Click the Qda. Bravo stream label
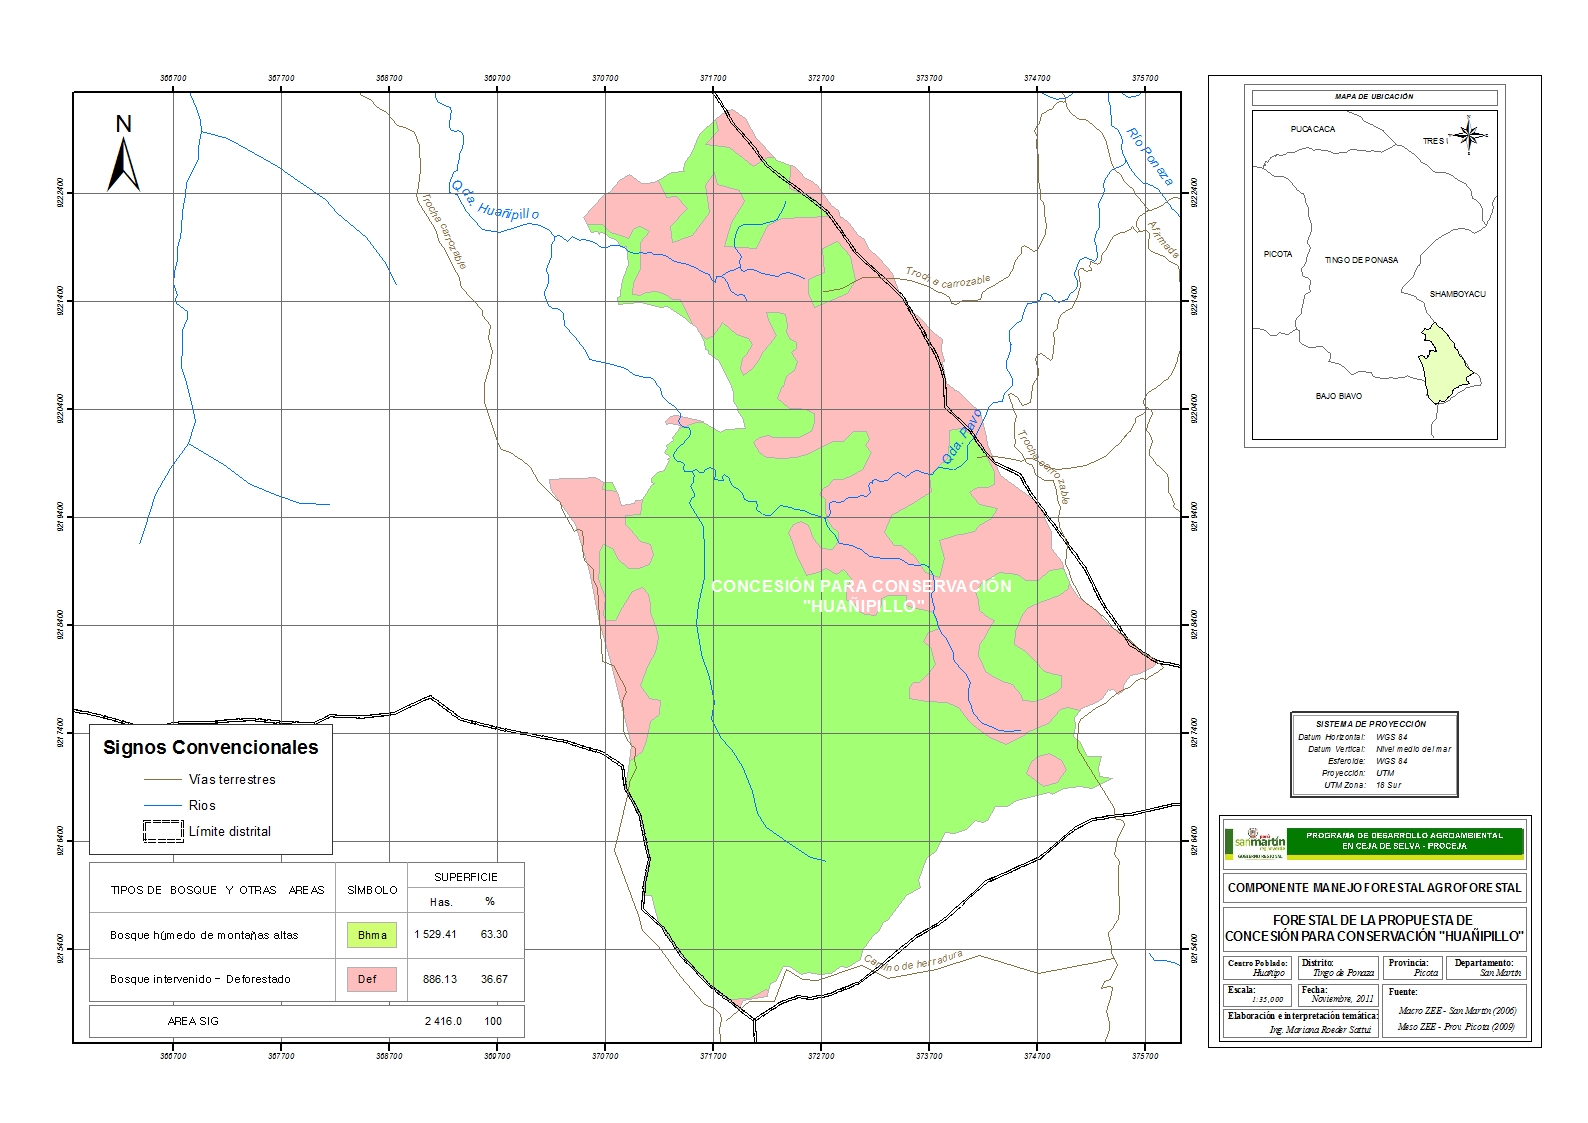1588x1123 pixels. [x=961, y=437]
